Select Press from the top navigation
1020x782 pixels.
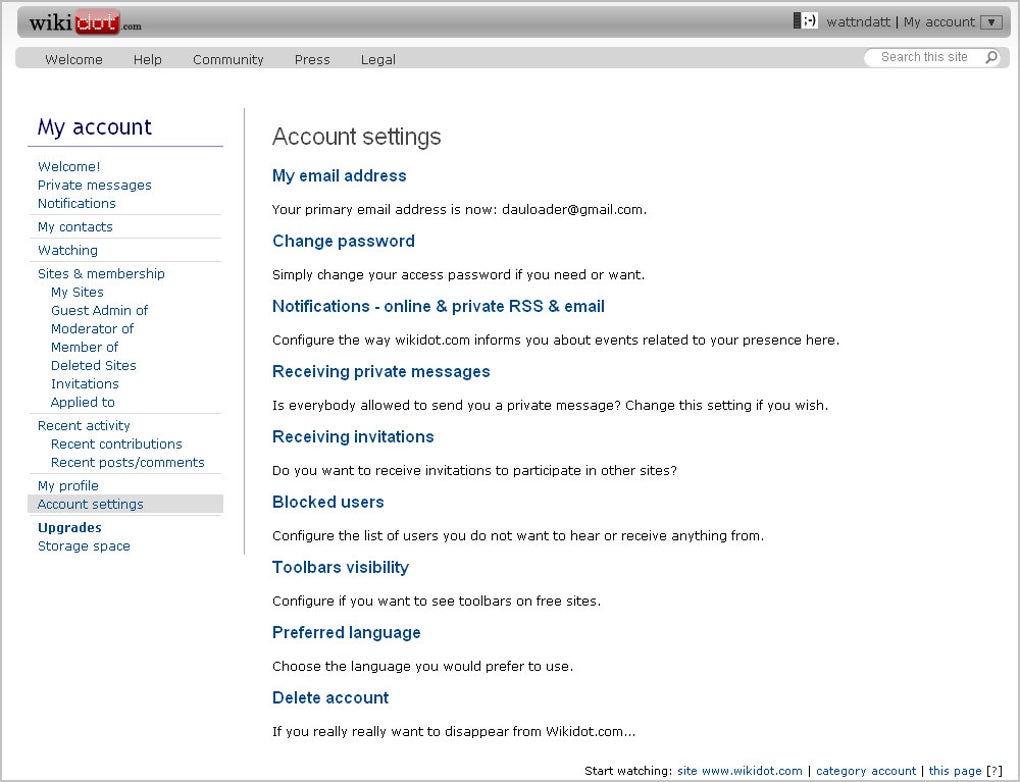(x=311, y=59)
